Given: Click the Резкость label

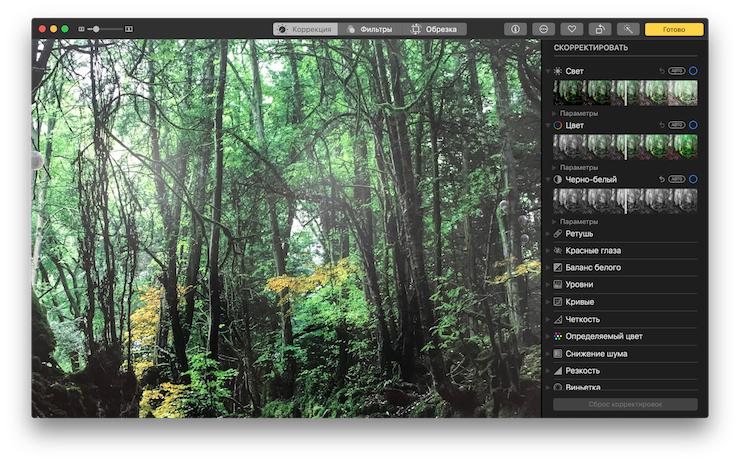Looking at the screenshot, I should [582, 371].
